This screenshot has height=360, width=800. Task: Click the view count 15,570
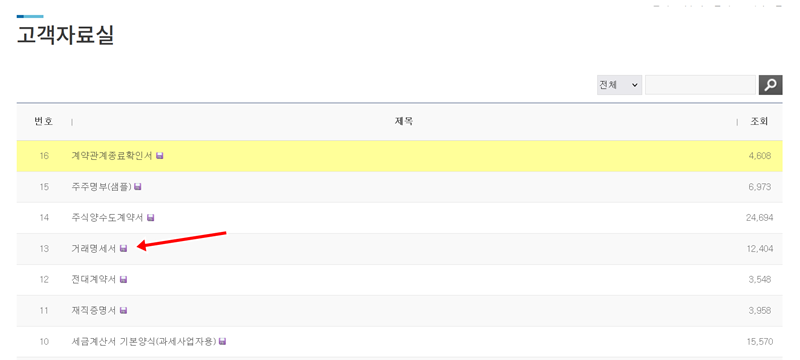tap(759, 342)
